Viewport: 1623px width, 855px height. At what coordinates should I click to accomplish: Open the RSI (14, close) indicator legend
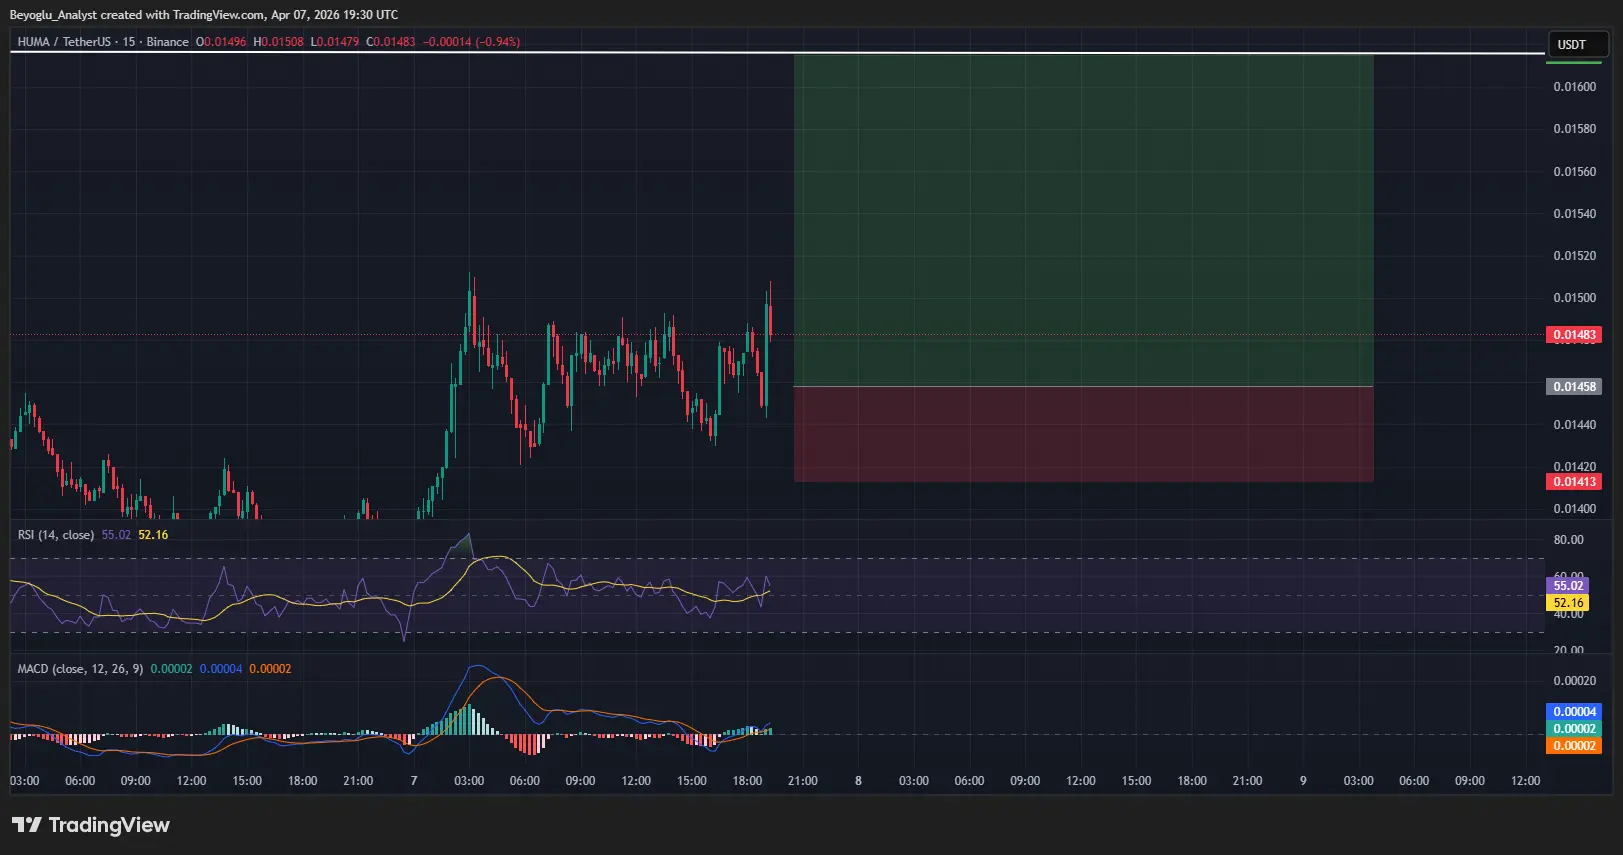(56, 535)
